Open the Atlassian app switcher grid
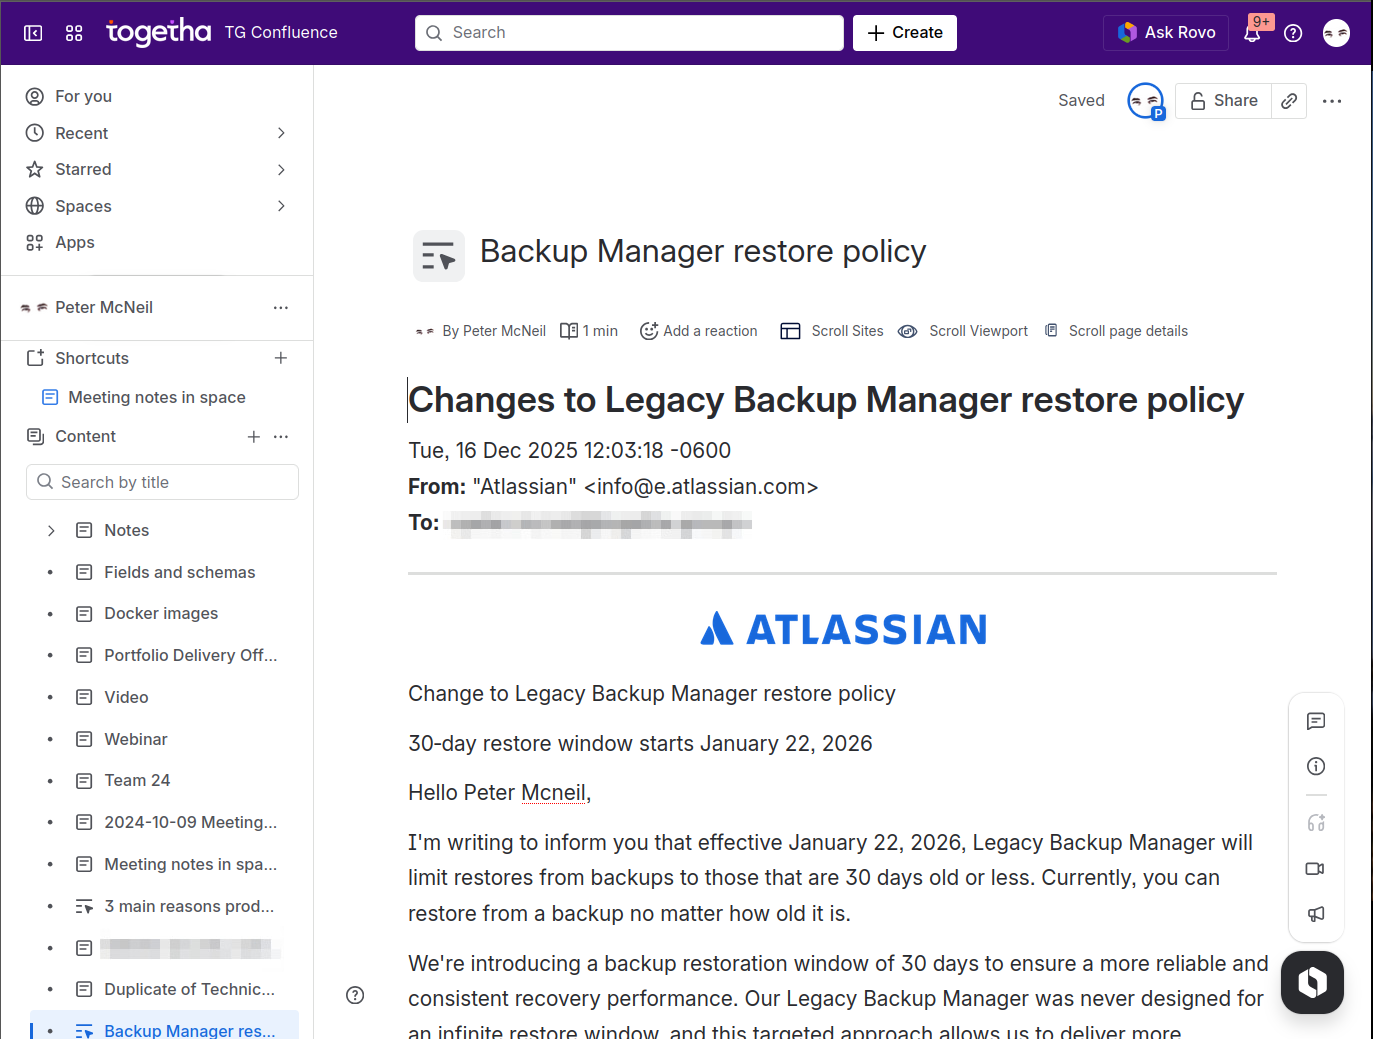The image size is (1373, 1039). point(74,32)
